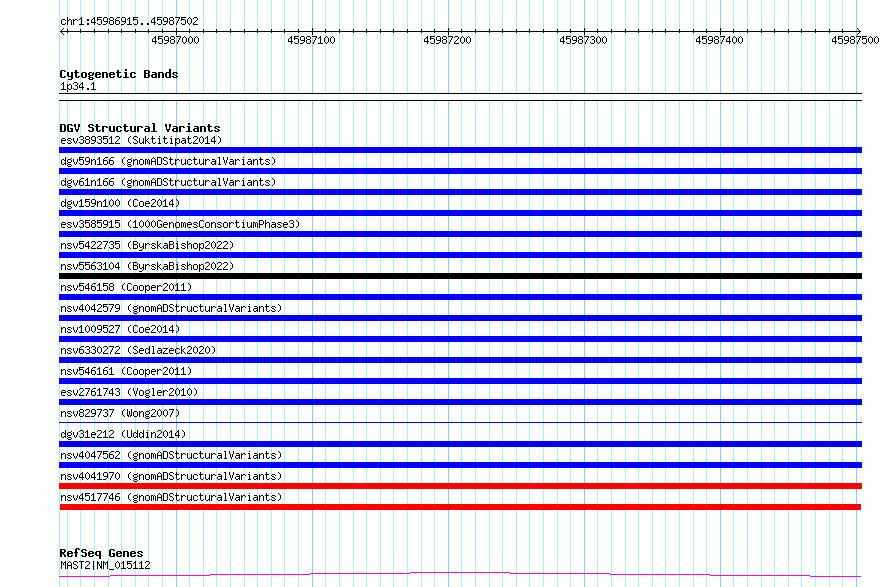Open the nsv829737 (Wong2007) label
The height and width of the screenshot is (587, 890).
(120, 413)
